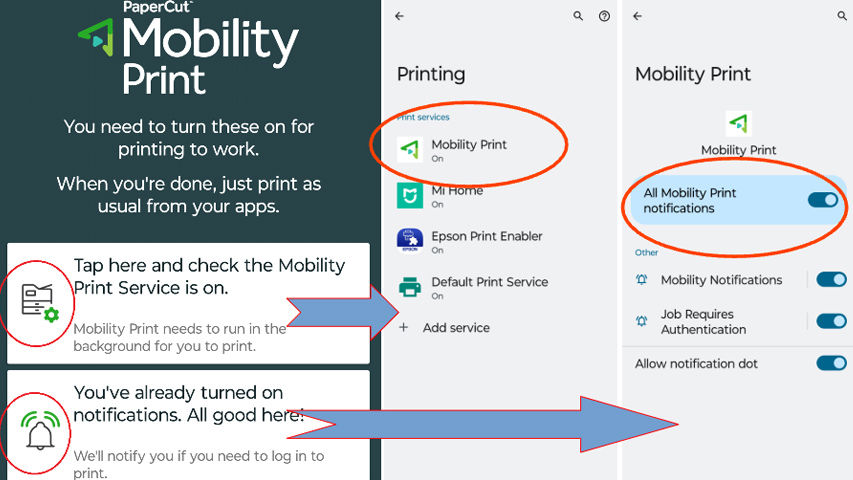853x480 pixels.
Task: Tap the Mobility Print app logo
Action: point(738,124)
